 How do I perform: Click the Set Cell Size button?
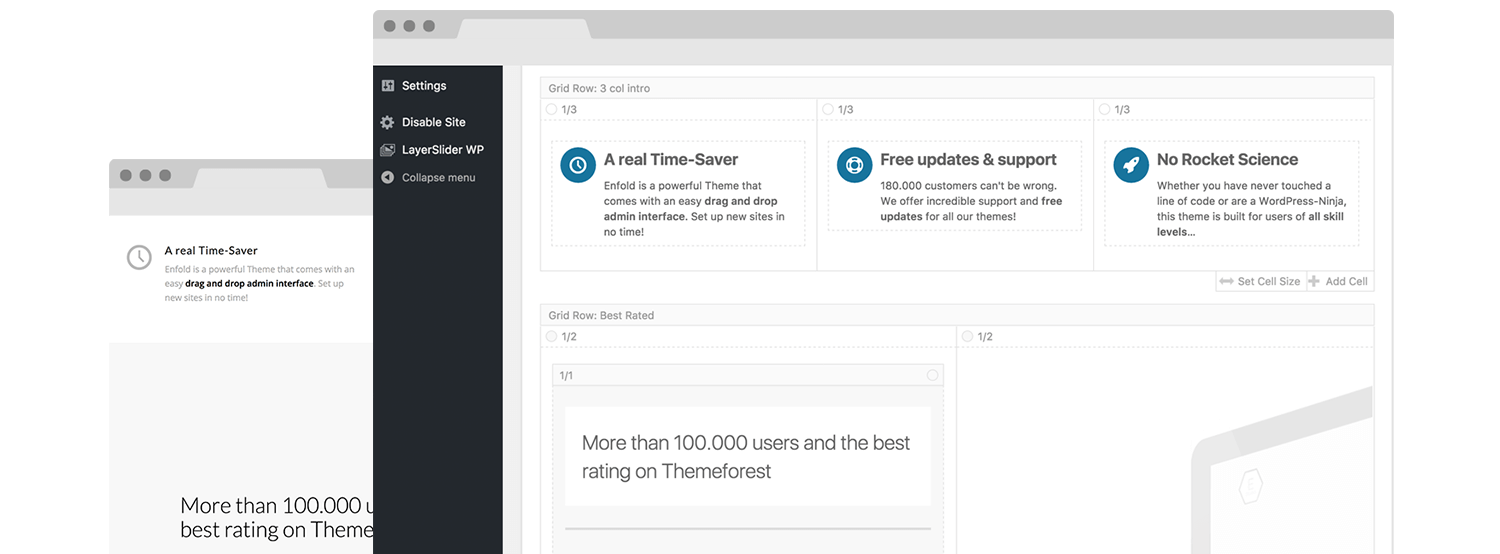1260,282
